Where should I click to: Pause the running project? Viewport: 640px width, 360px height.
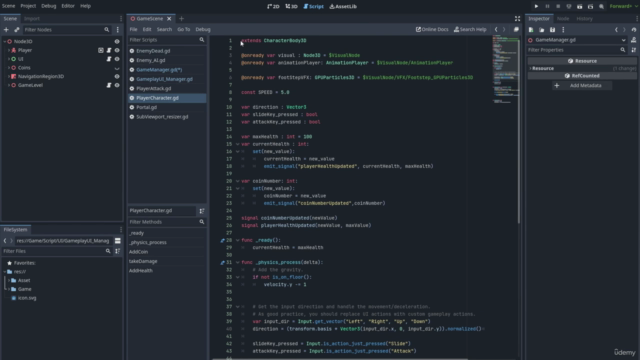click(x=547, y=6)
